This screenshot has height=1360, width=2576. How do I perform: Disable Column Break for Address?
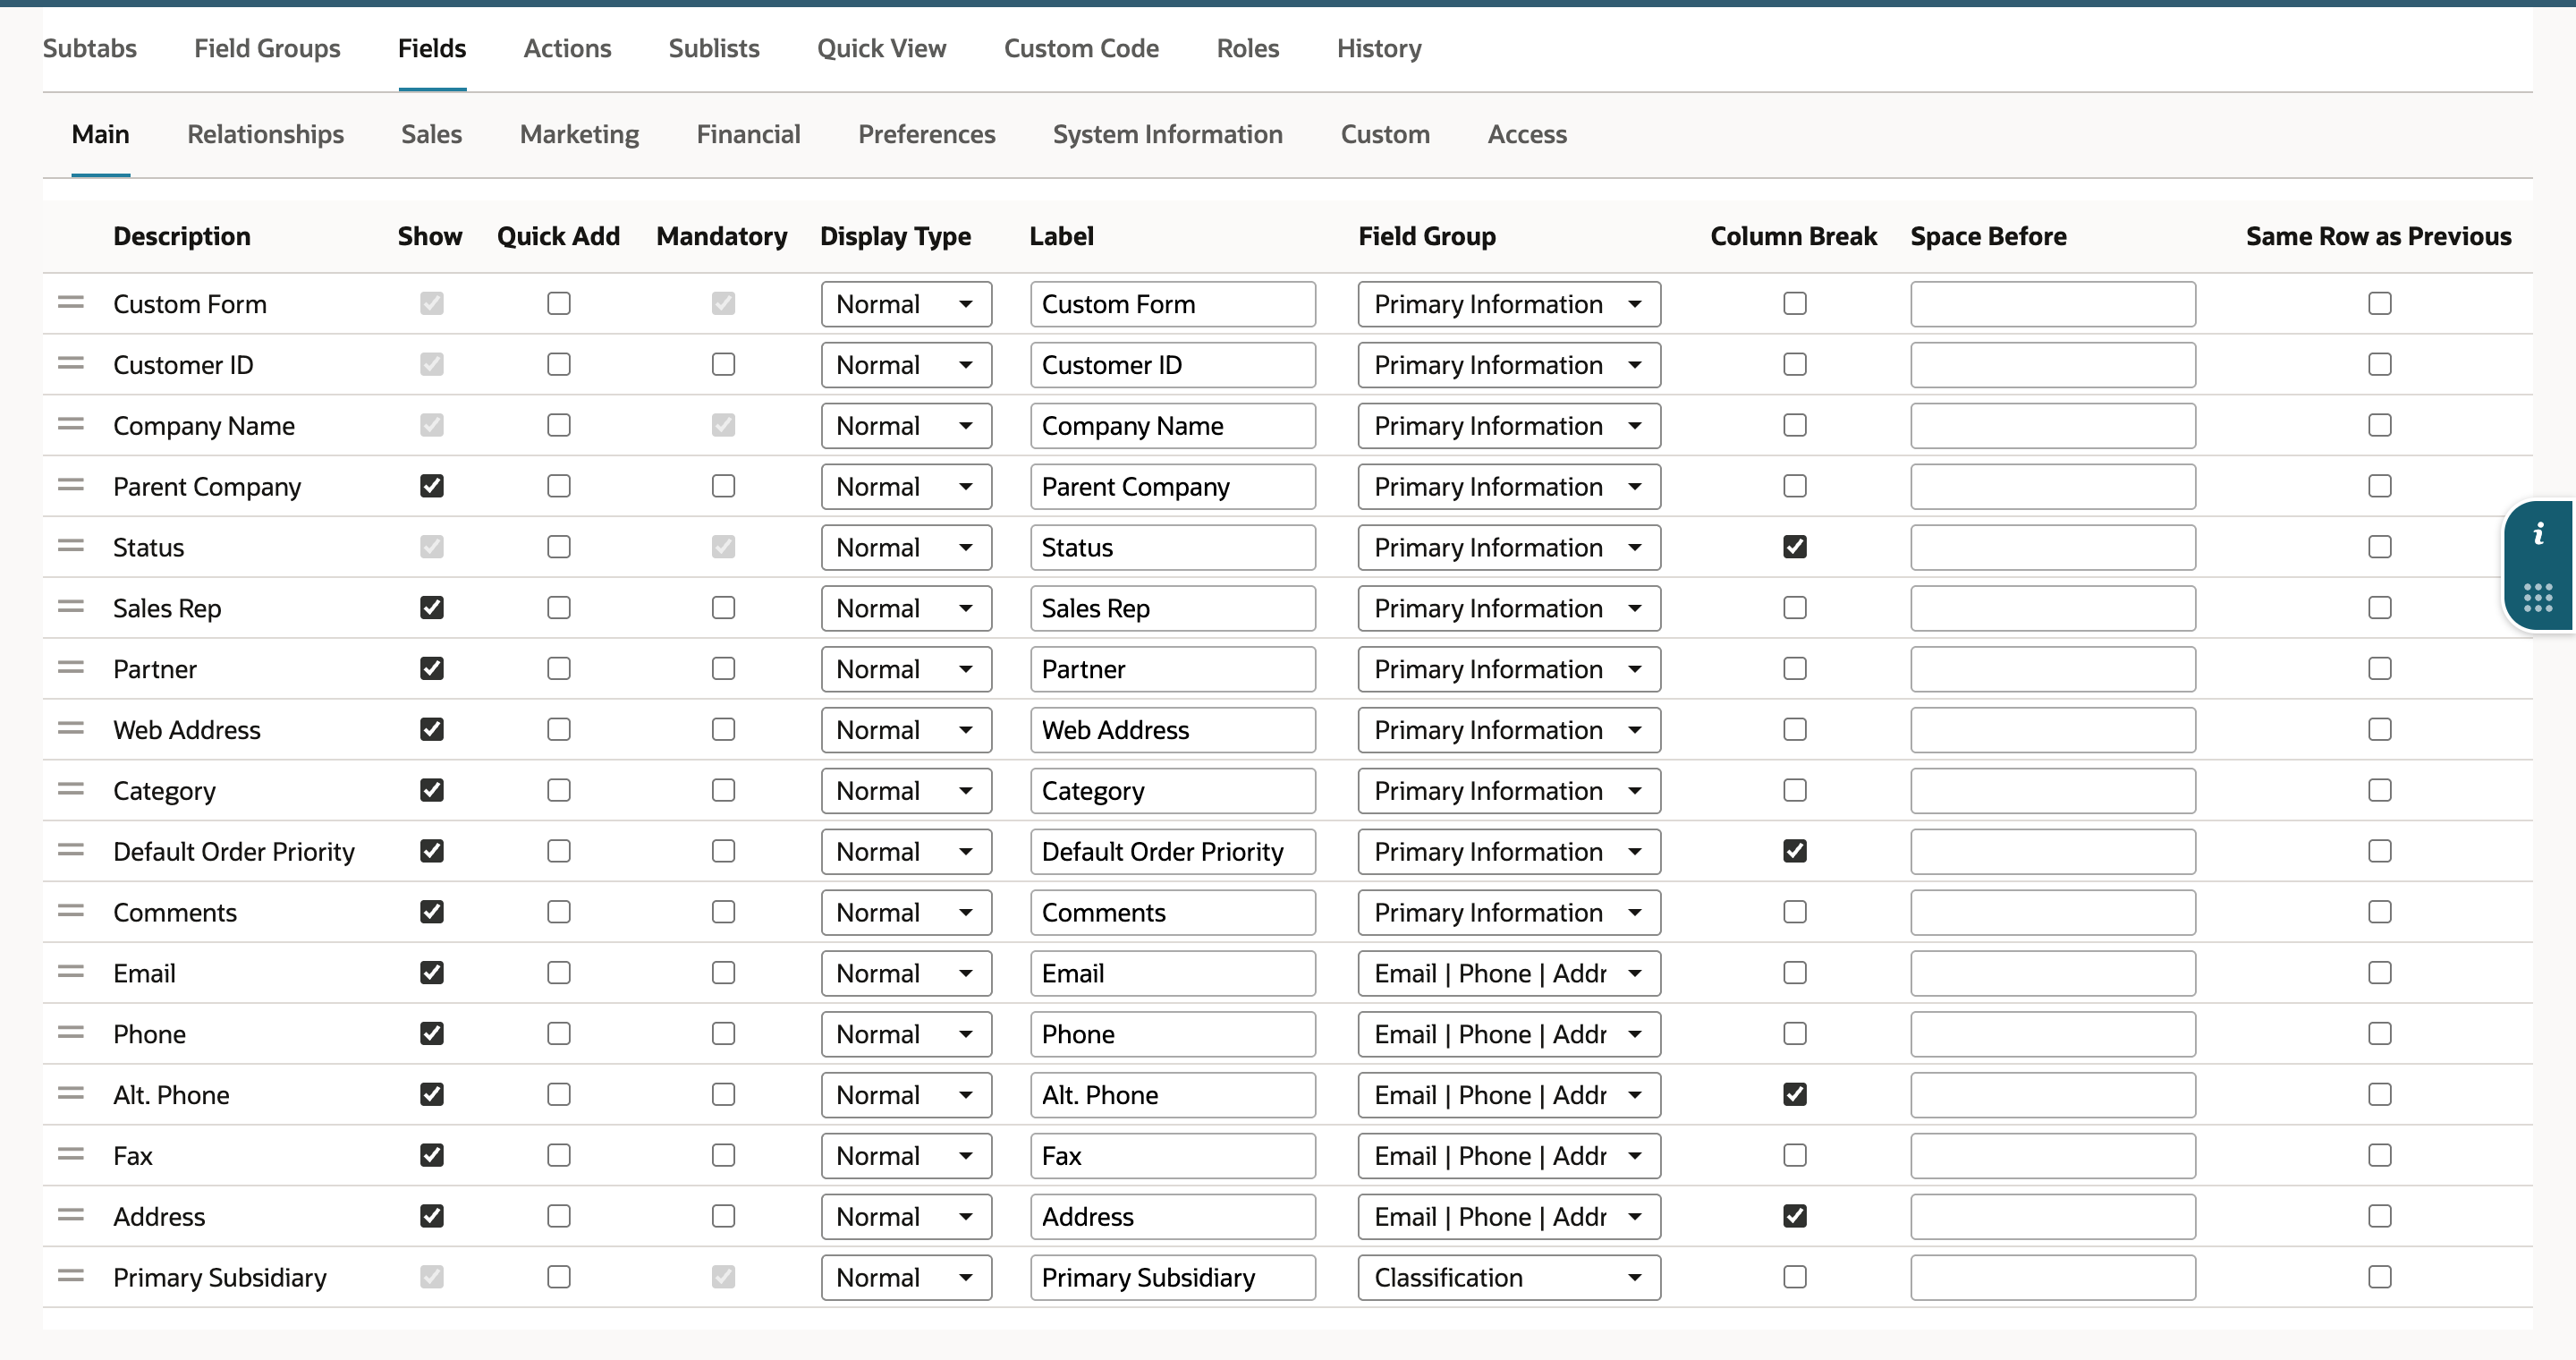[x=1795, y=1216]
